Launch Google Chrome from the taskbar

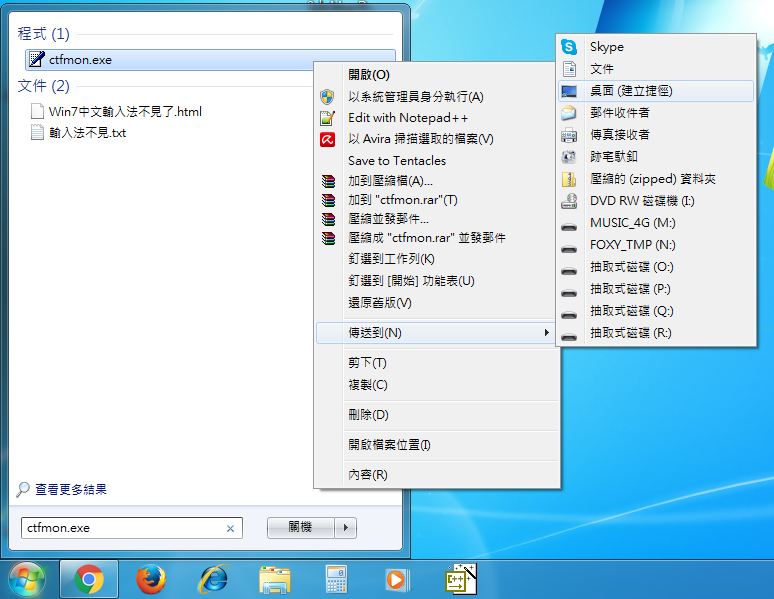coord(89,579)
